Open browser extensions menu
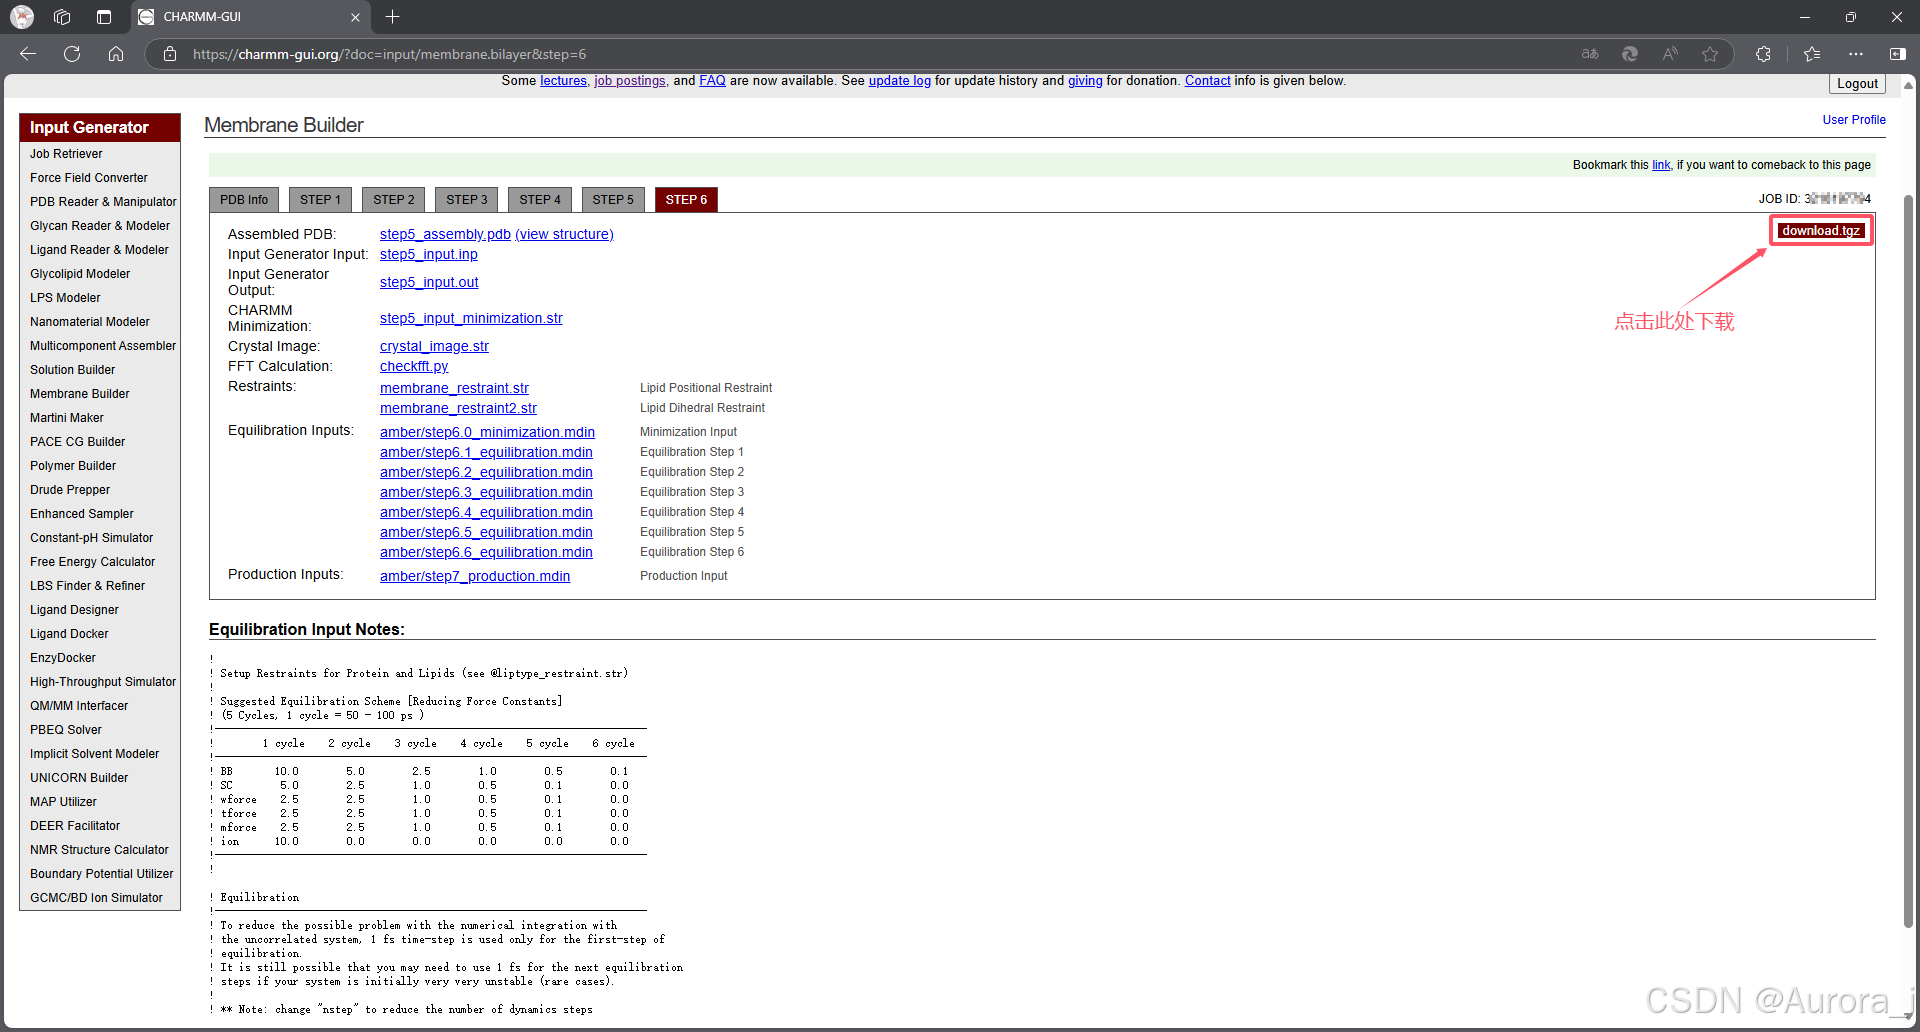1920x1032 pixels. [1763, 54]
